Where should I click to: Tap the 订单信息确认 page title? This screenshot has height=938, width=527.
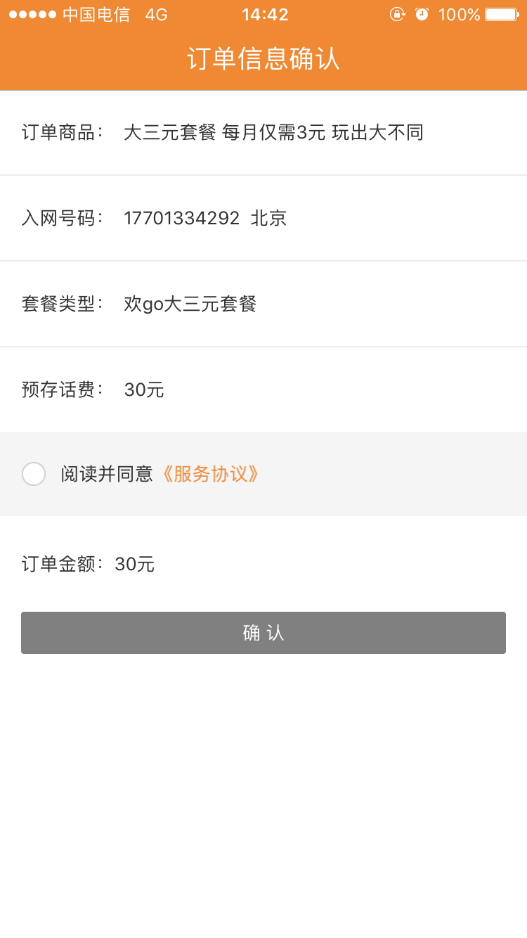pyautogui.click(x=263, y=59)
